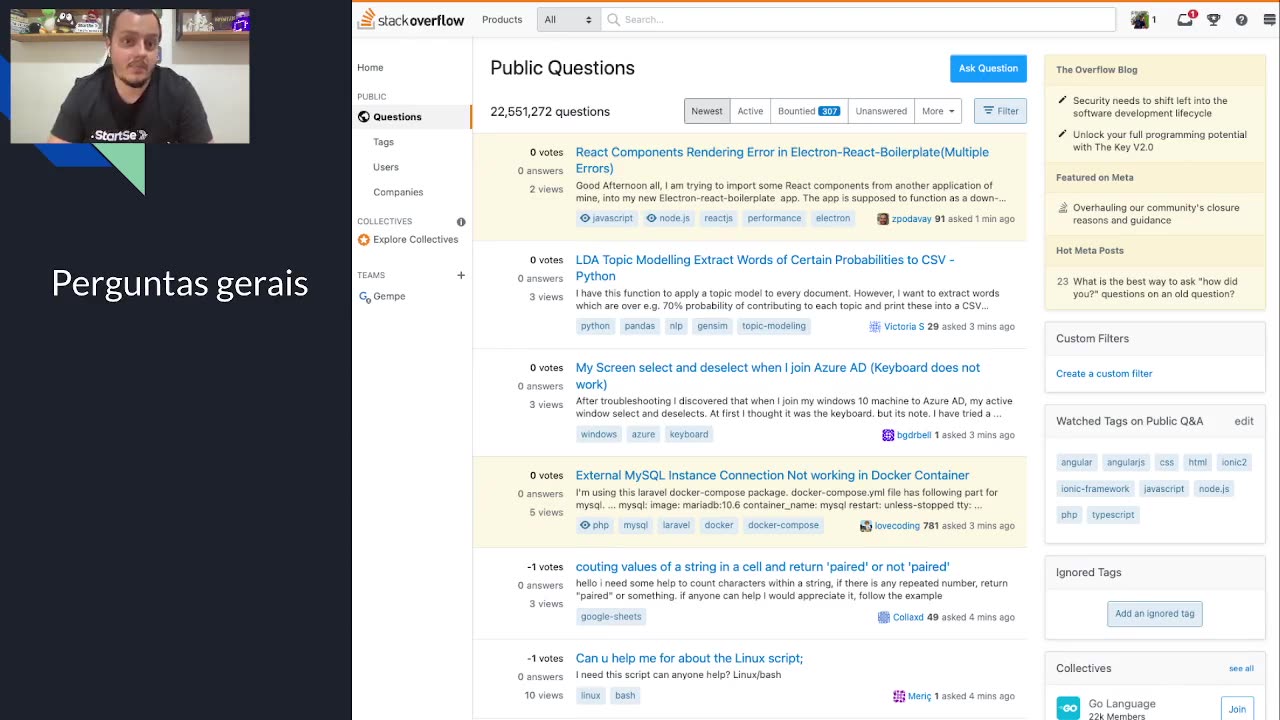Select the Active tab
Screen dimensions: 1280x720
click(750, 111)
